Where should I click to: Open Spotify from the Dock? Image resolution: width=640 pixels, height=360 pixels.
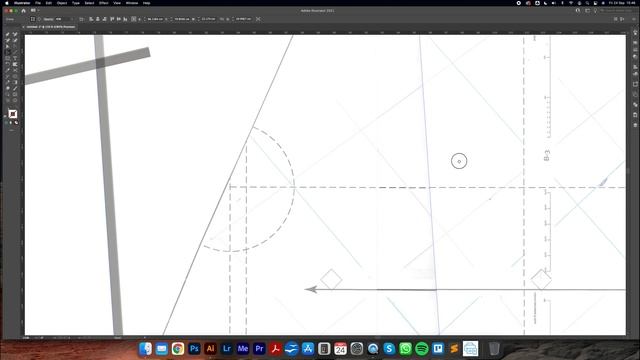point(422,349)
